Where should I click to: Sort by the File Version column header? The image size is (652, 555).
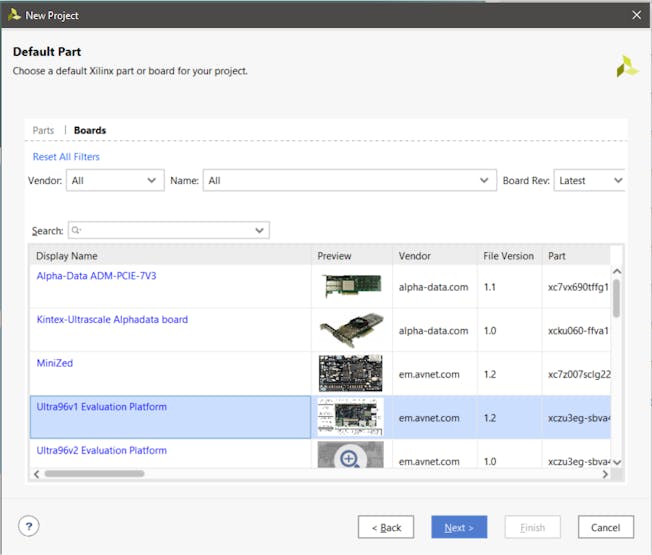[509, 256]
